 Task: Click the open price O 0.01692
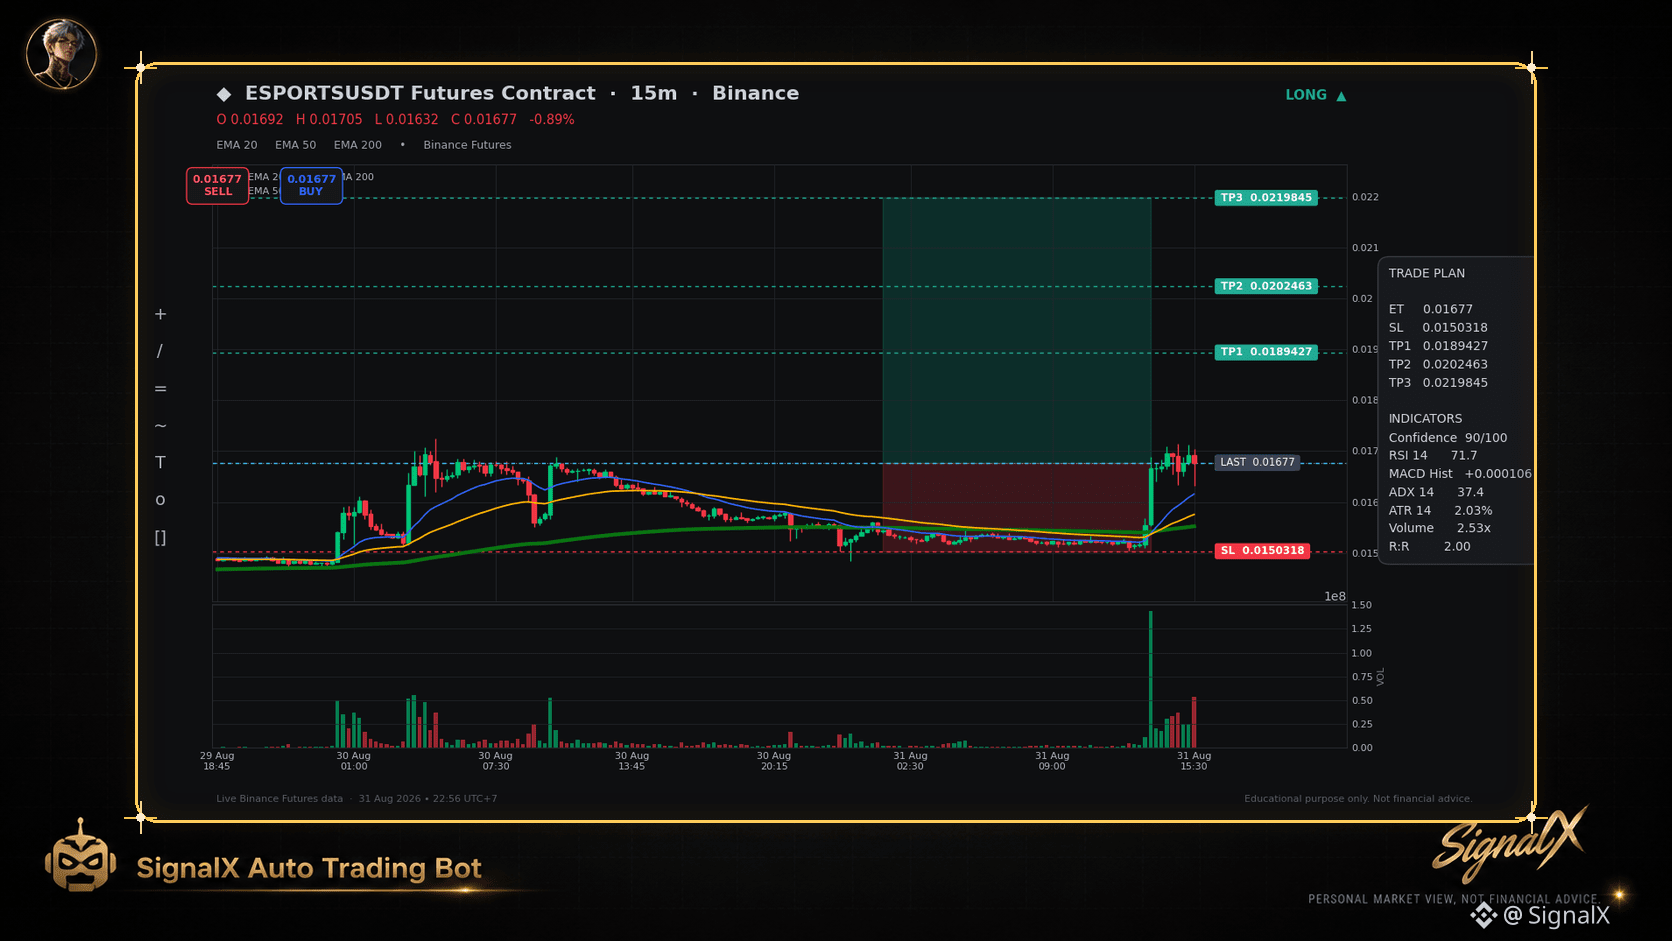pos(250,119)
